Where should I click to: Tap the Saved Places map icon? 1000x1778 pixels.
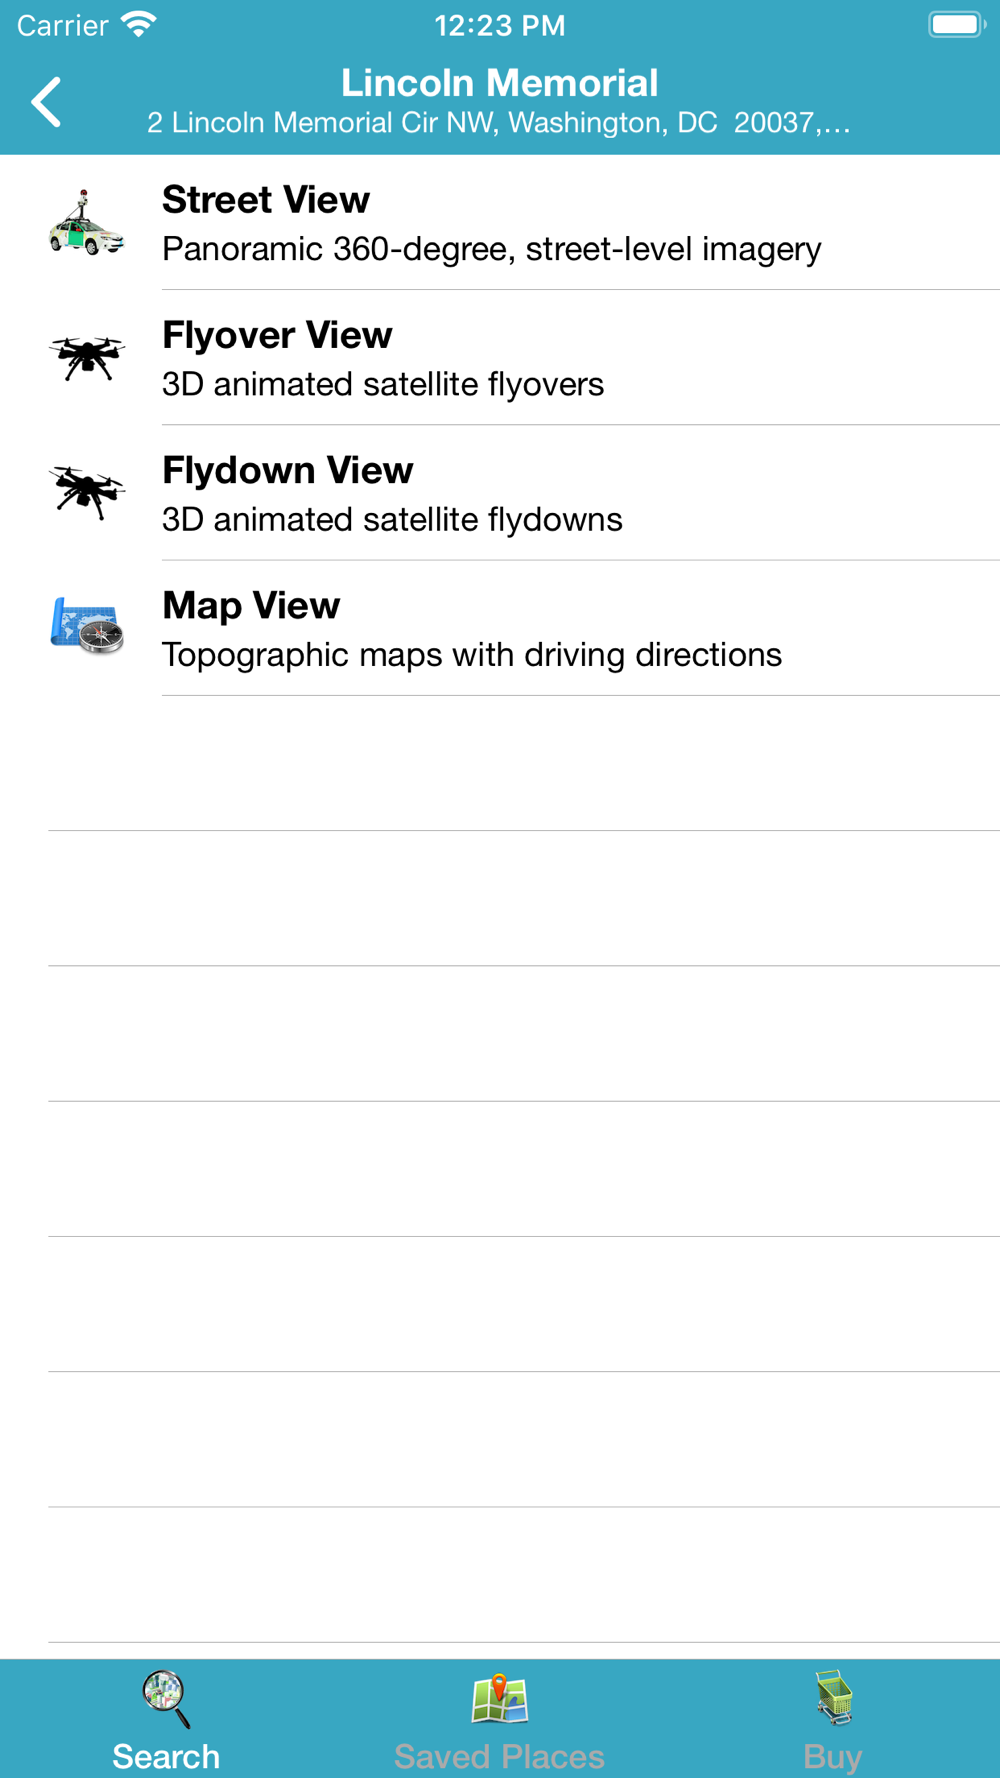499,1699
